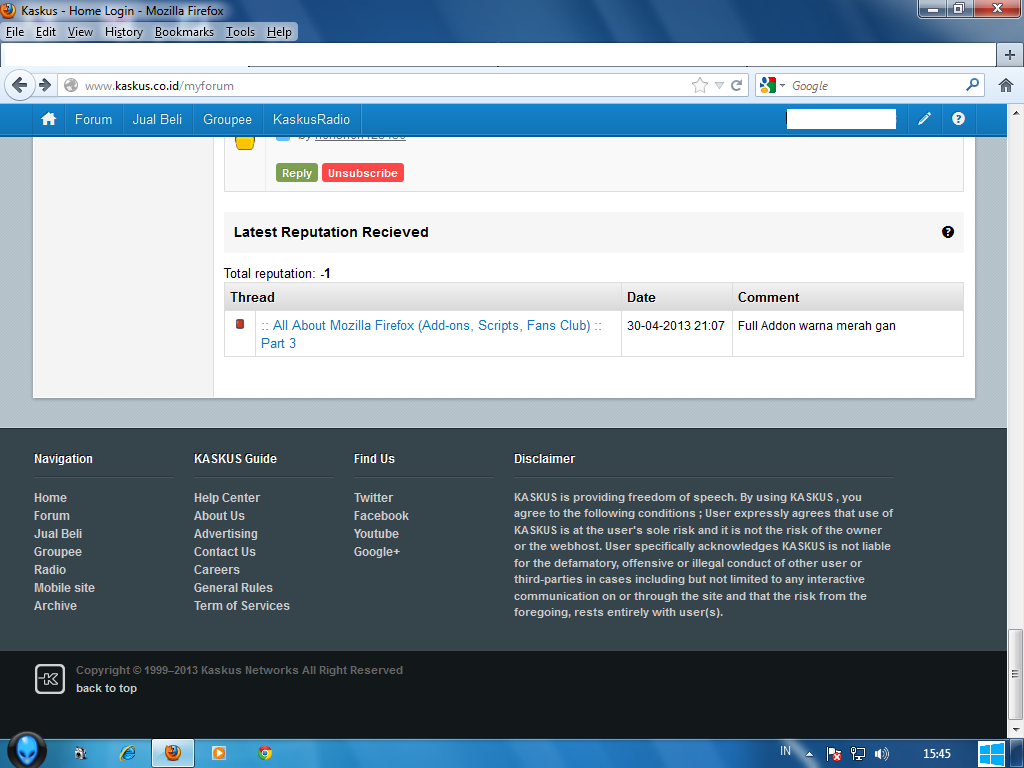Open a new tab with plus button
Screen dimensions: 1024x768
tap(1010, 55)
